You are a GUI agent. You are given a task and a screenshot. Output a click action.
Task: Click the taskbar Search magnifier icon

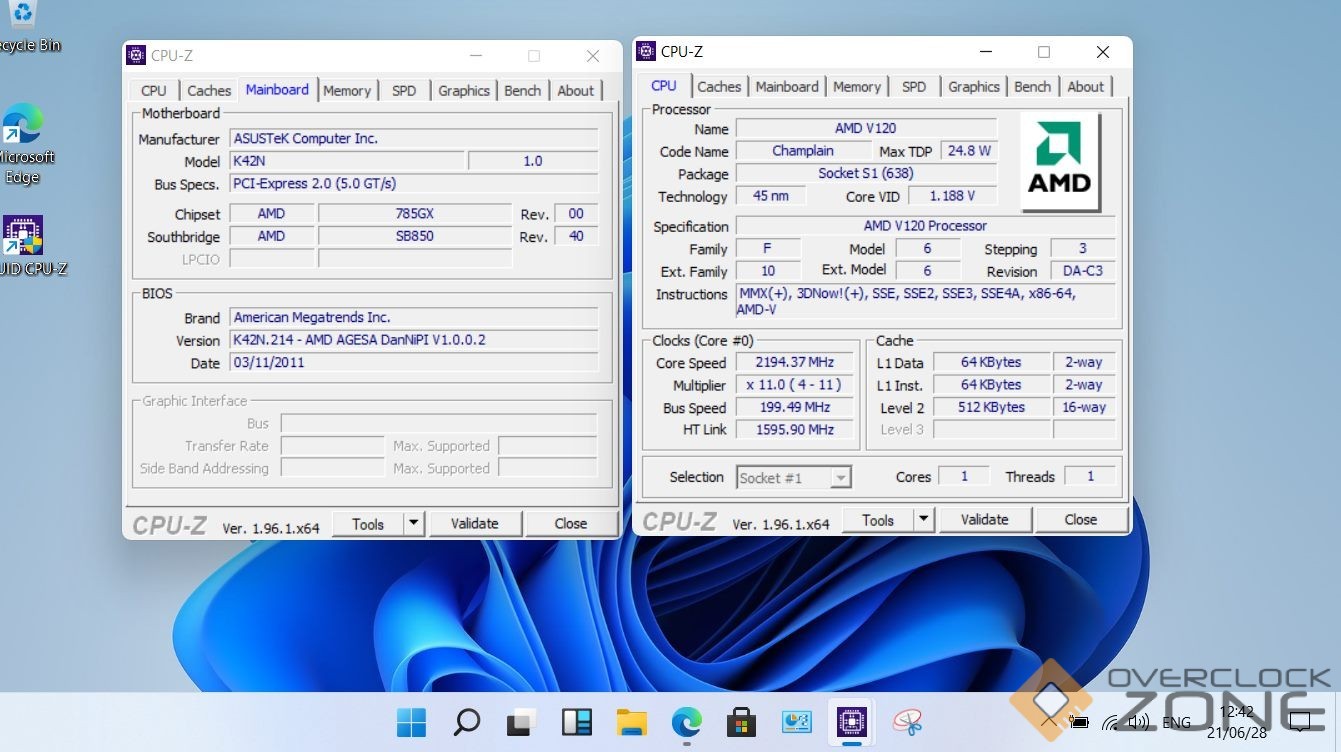(466, 721)
